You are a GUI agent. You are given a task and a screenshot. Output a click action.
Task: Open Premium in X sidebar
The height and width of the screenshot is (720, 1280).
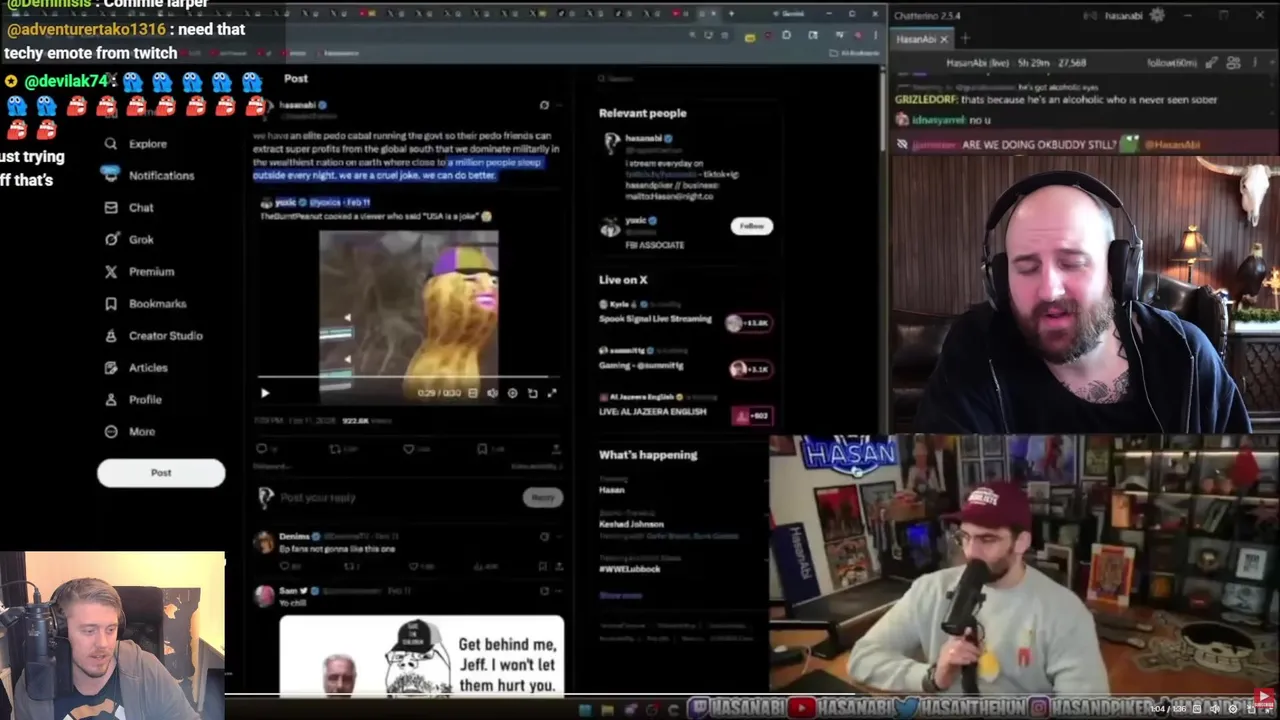click(x=139, y=271)
